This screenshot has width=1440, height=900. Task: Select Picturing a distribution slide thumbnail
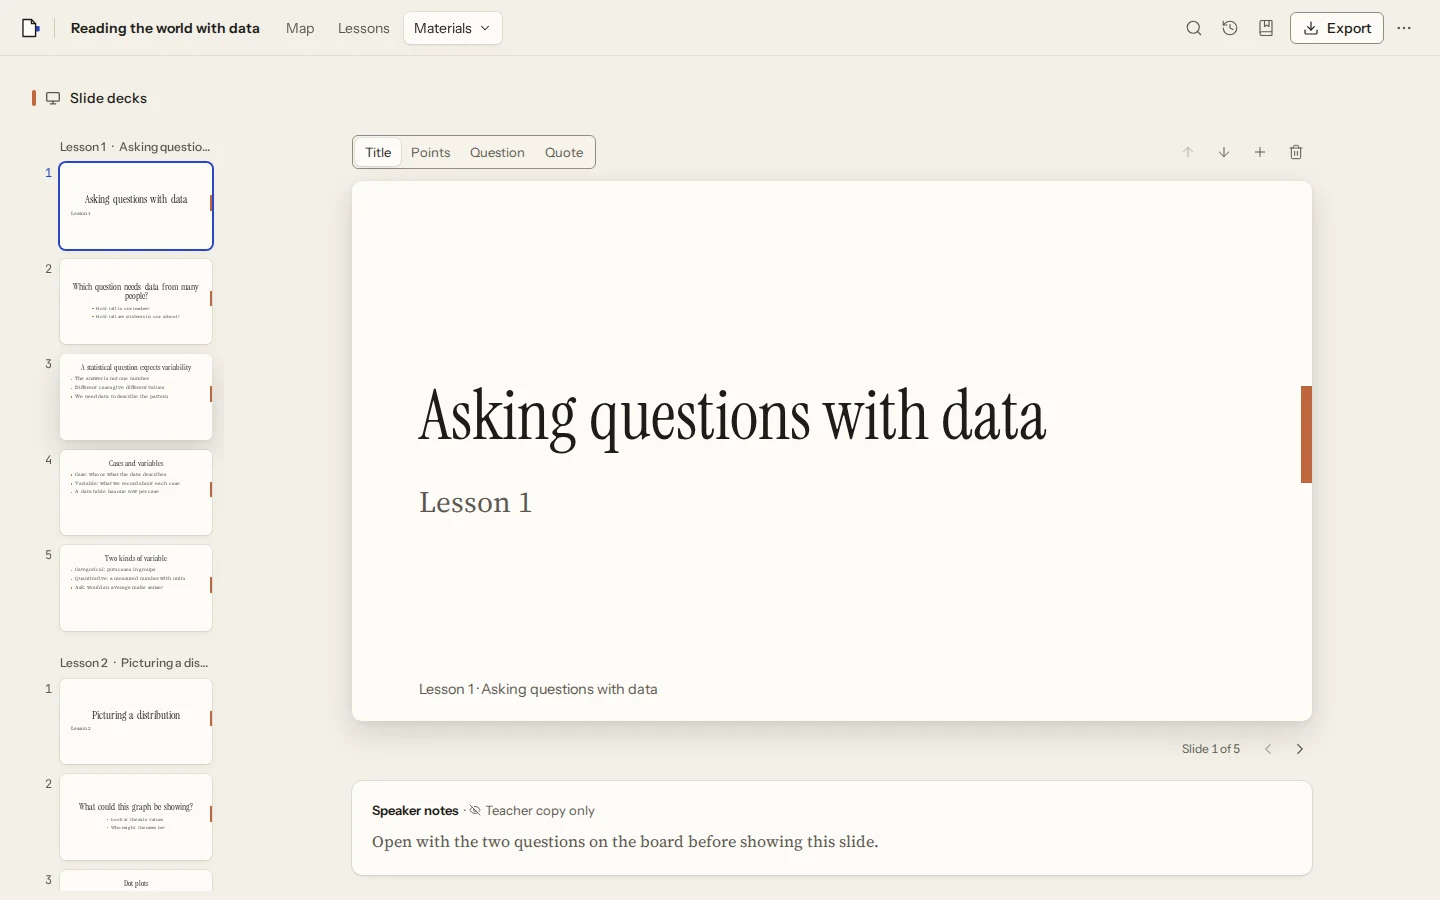[x=136, y=722]
